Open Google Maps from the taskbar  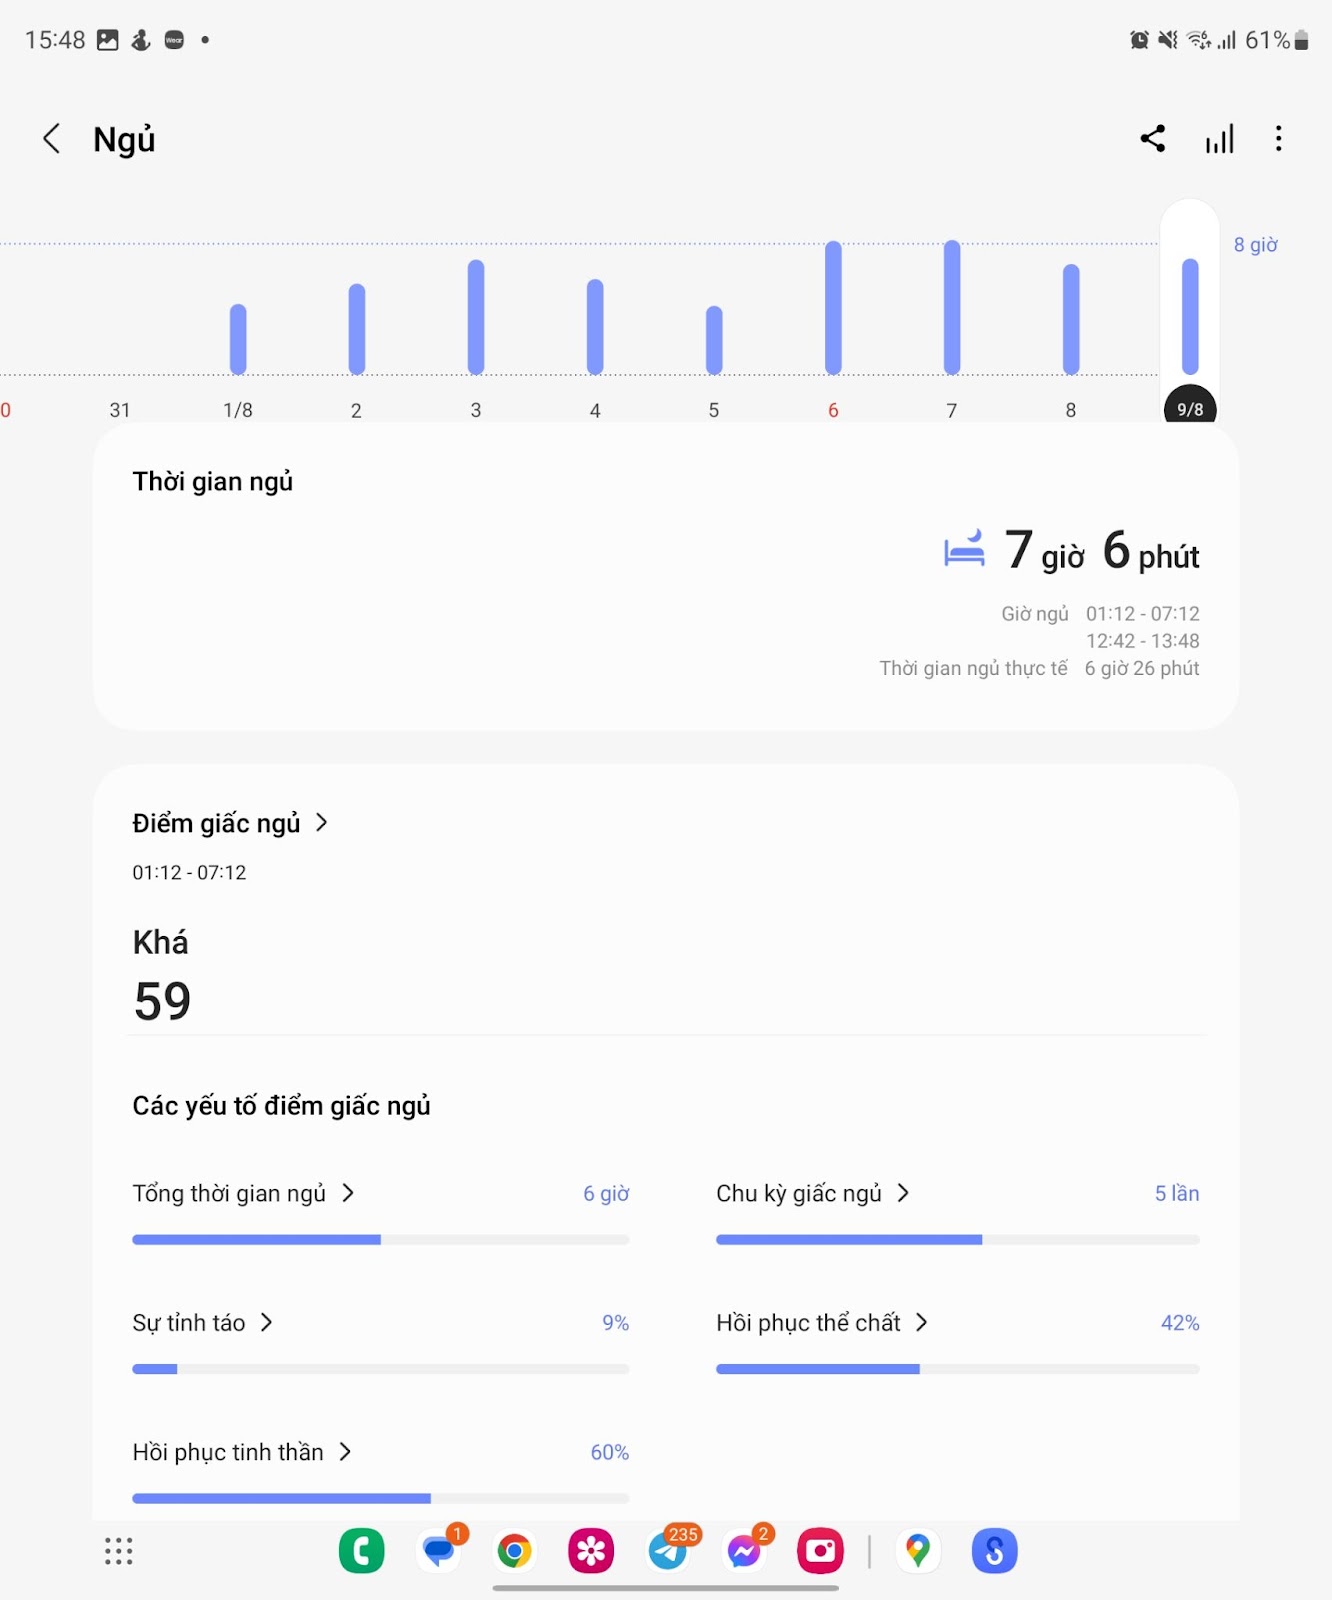(918, 1551)
